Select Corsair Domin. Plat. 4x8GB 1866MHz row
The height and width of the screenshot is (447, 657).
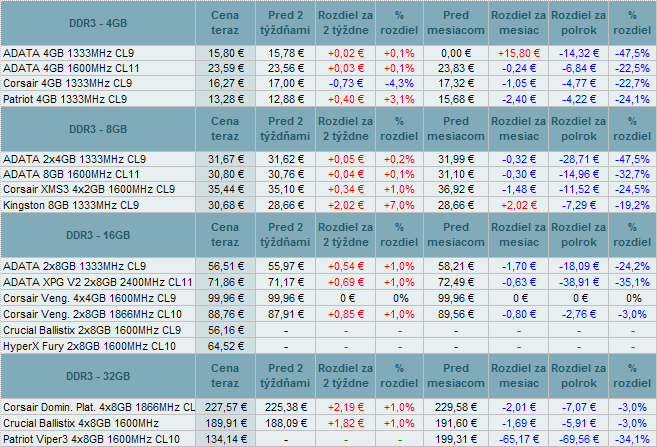[98, 407]
